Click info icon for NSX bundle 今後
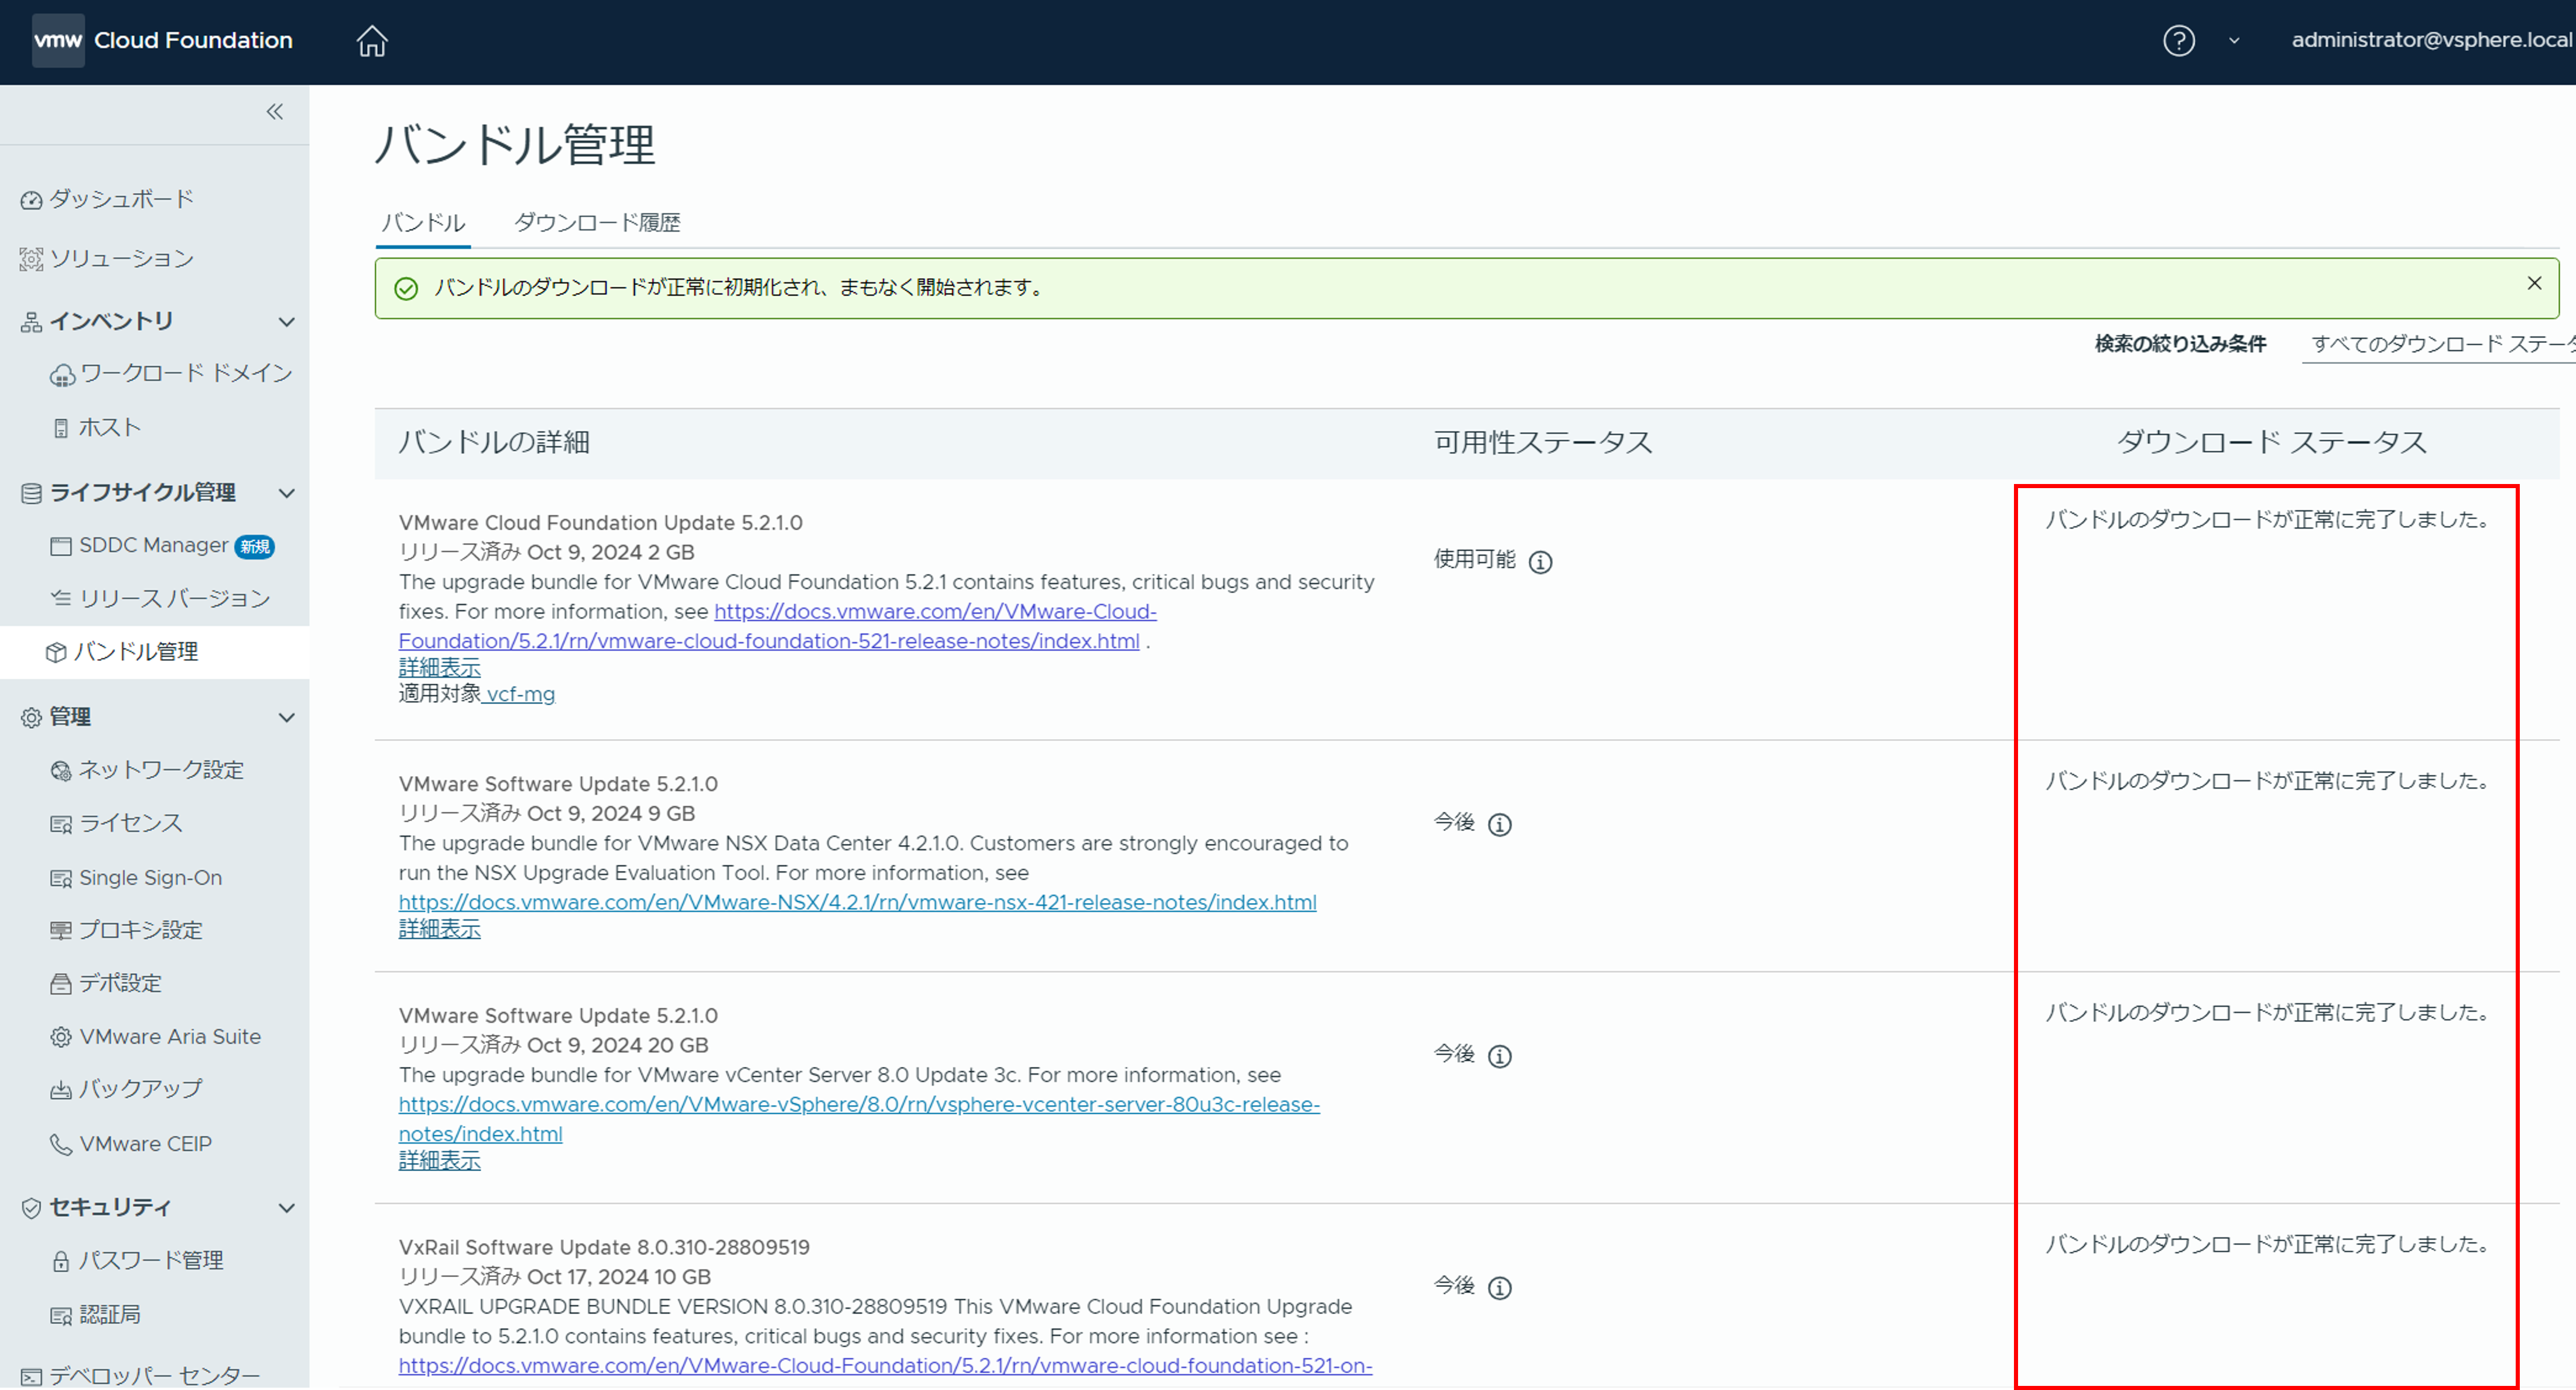Viewport: 2576px width, 1390px height. pos(1499,825)
